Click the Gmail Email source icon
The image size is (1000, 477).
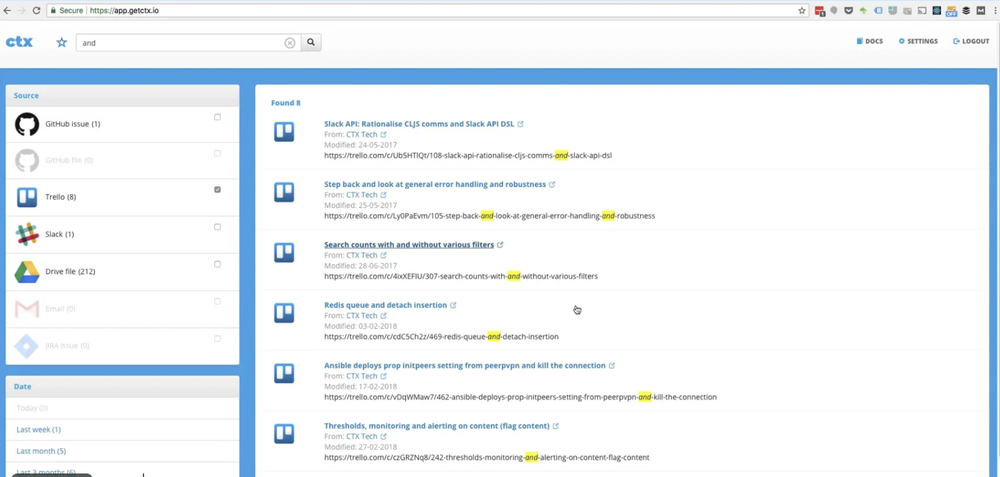point(27,309)
